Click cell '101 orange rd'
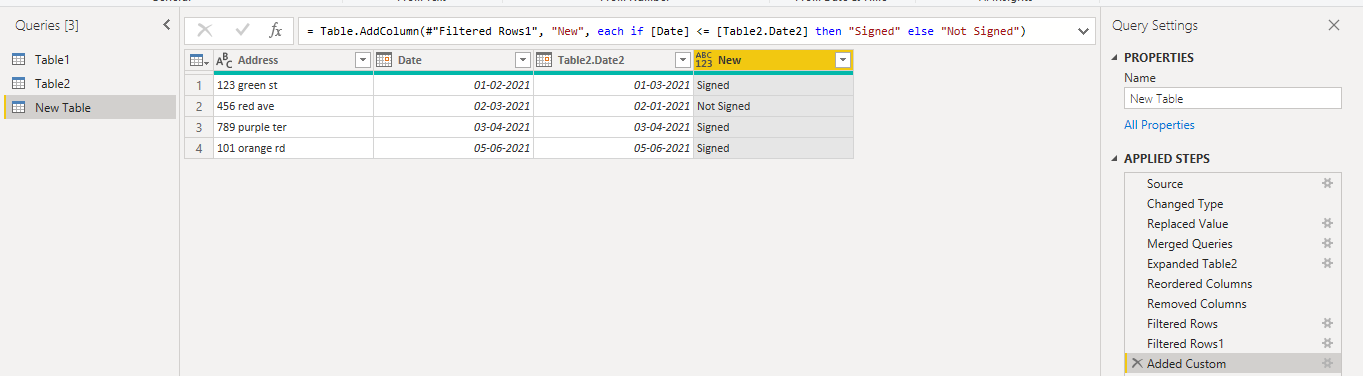 tap(293, 148)
